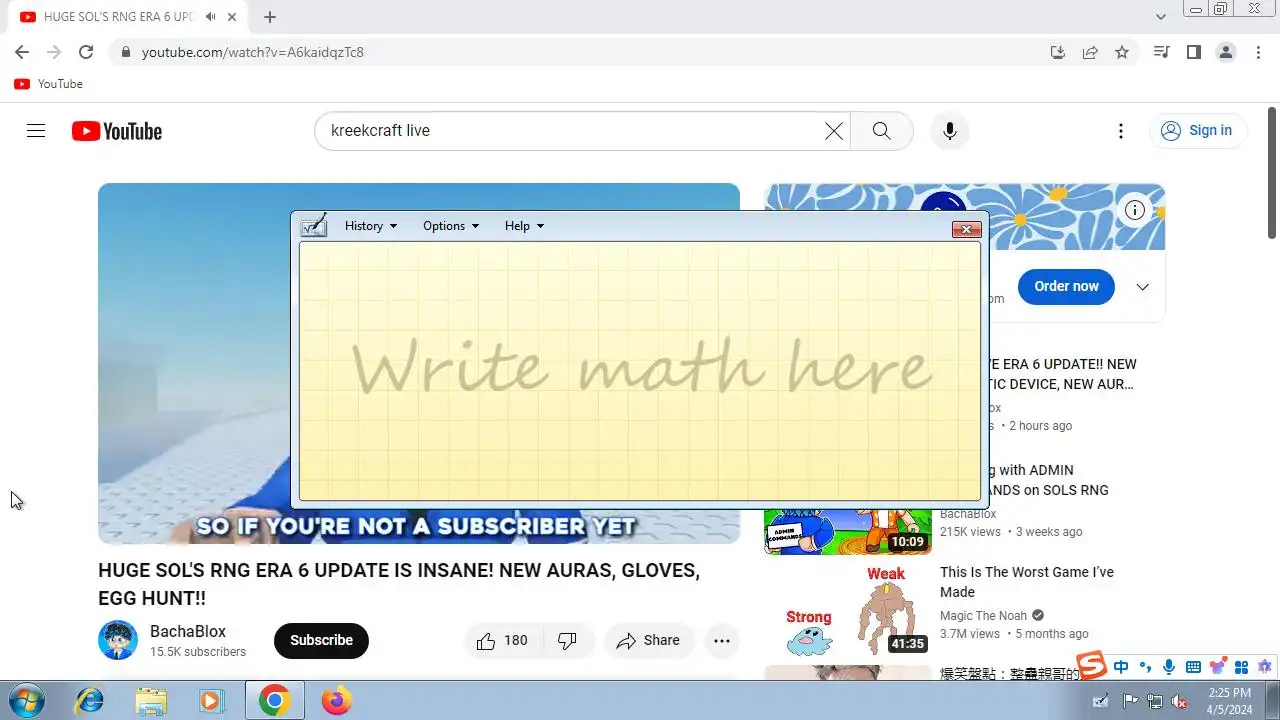Screen dimensions: 1280x720
Task: Reload the current YouTube page
Action: (86, 52)
